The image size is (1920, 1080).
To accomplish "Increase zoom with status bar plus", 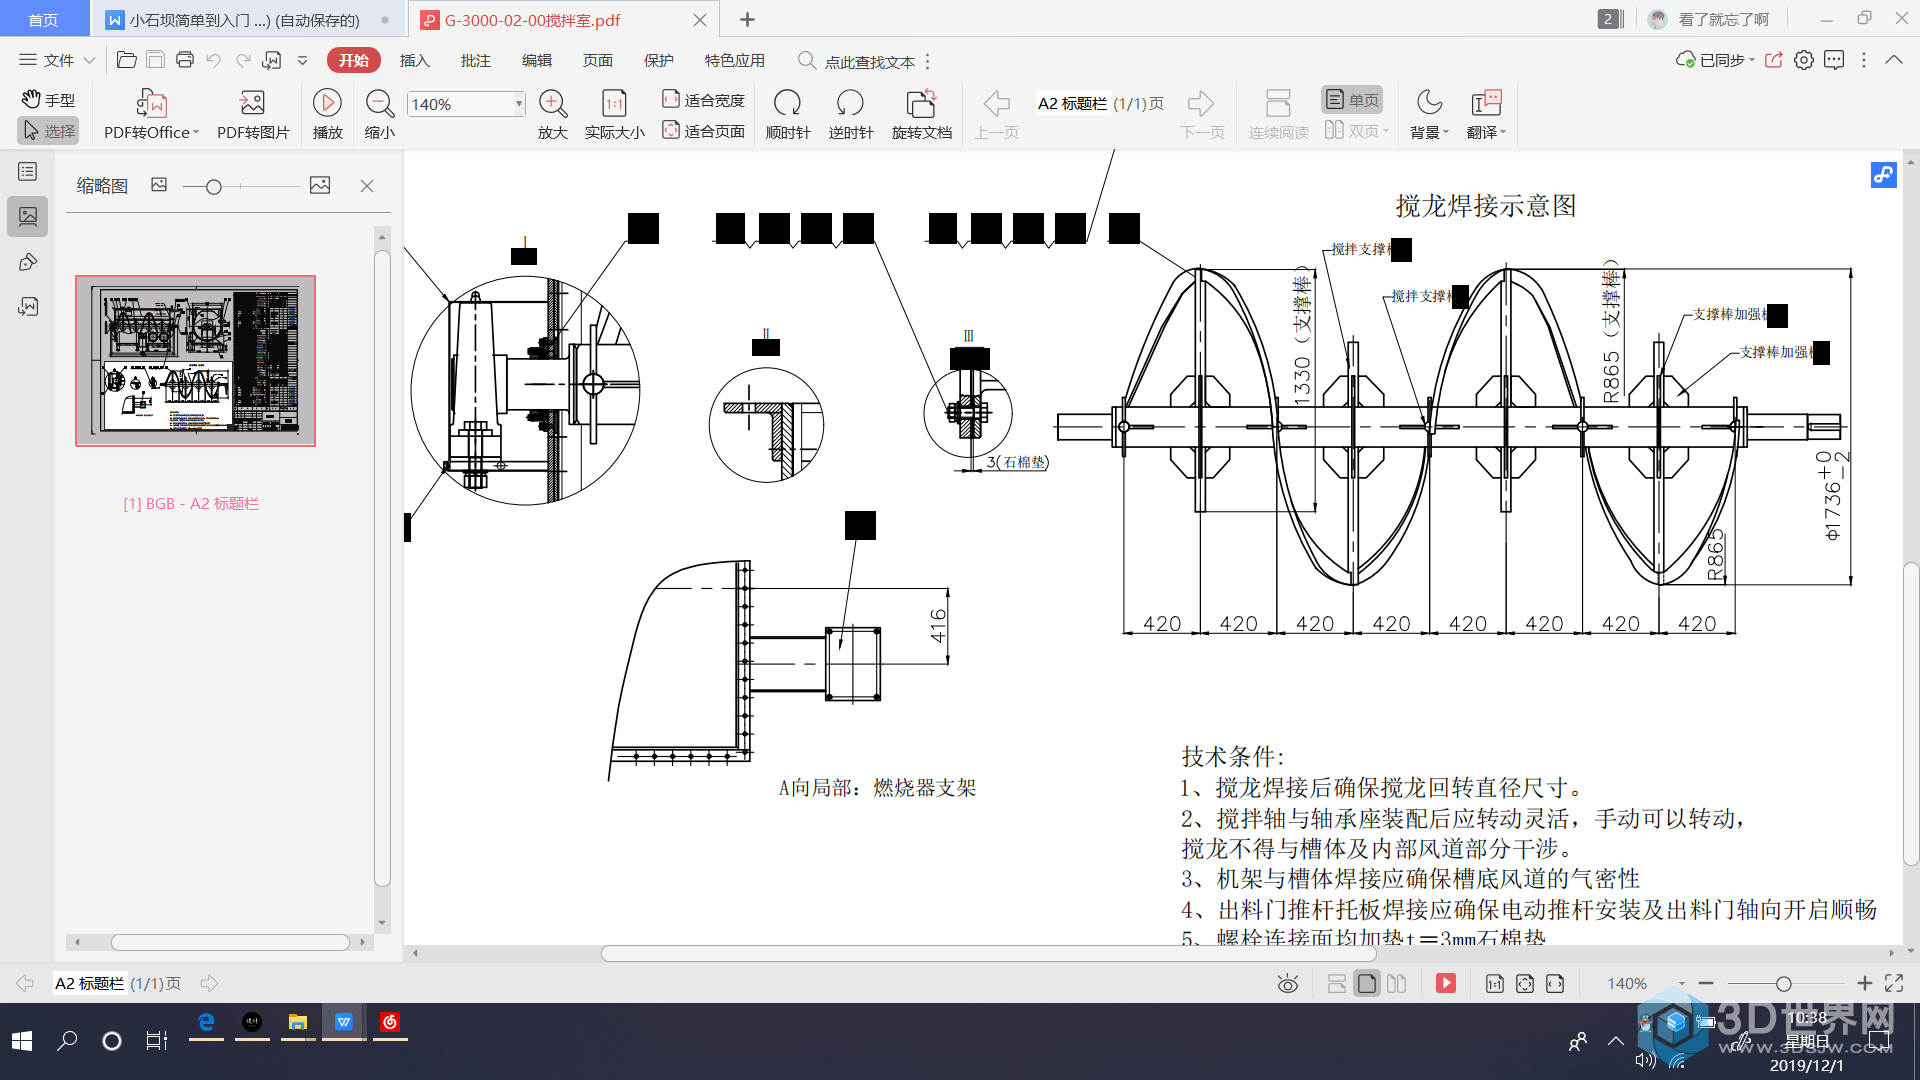I will pyautogui.click(x=1864, y=984).
